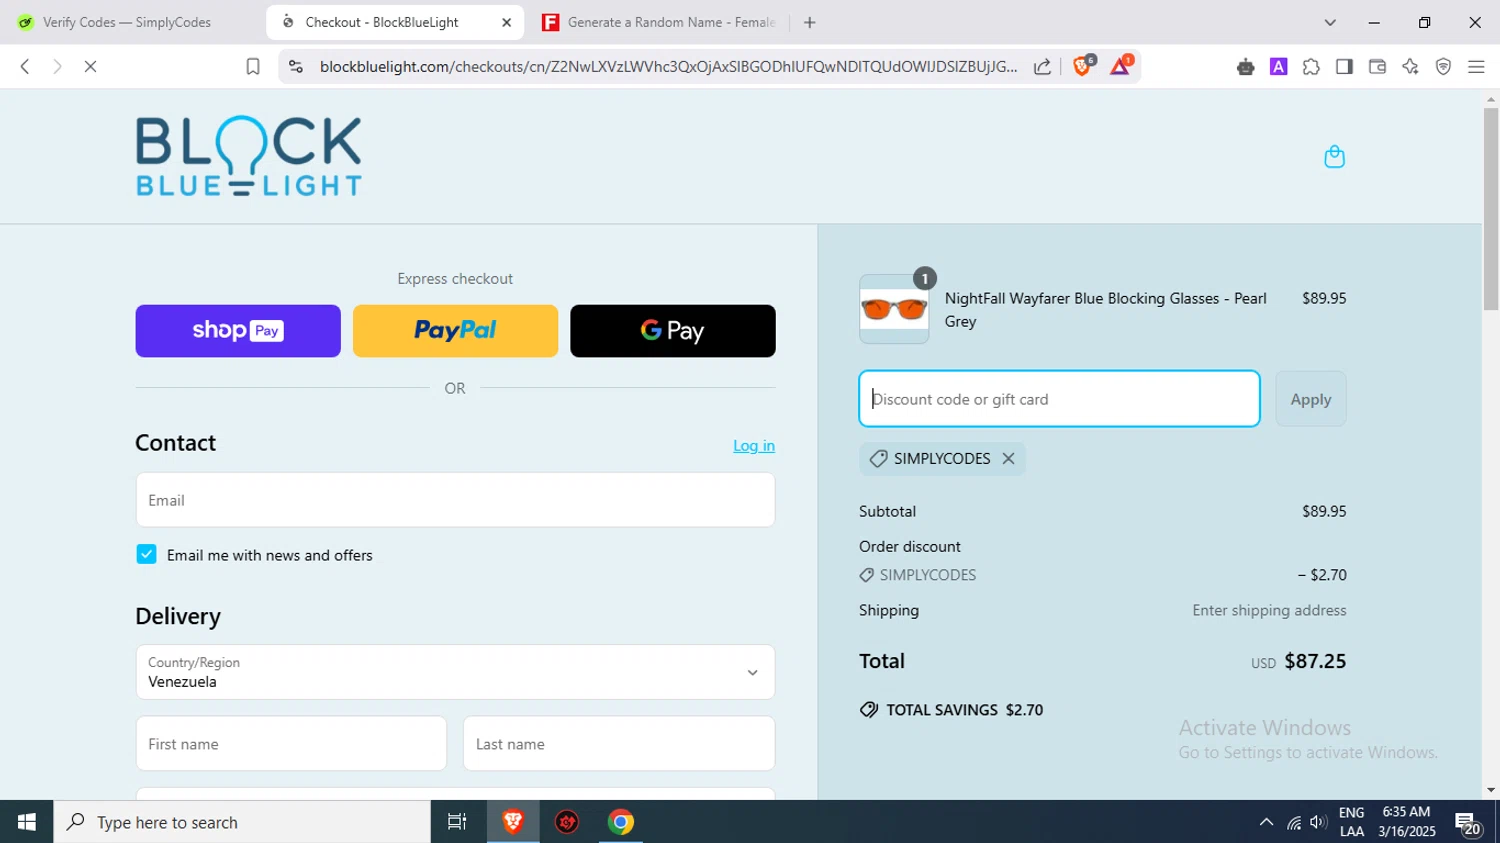Open the Brave Rewards triangle icon
This screenshot has height=843, width=1500.
(x=1120, y=66)
